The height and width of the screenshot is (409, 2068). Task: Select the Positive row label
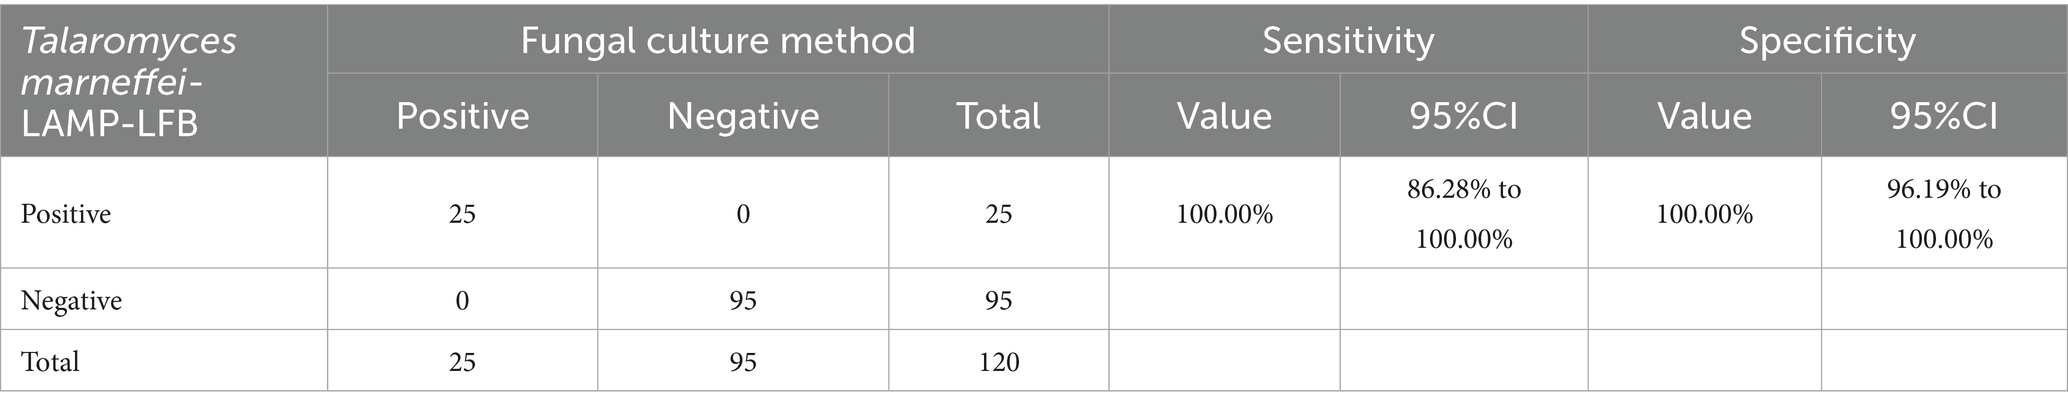pyautogui.click(x=66, y=214)
